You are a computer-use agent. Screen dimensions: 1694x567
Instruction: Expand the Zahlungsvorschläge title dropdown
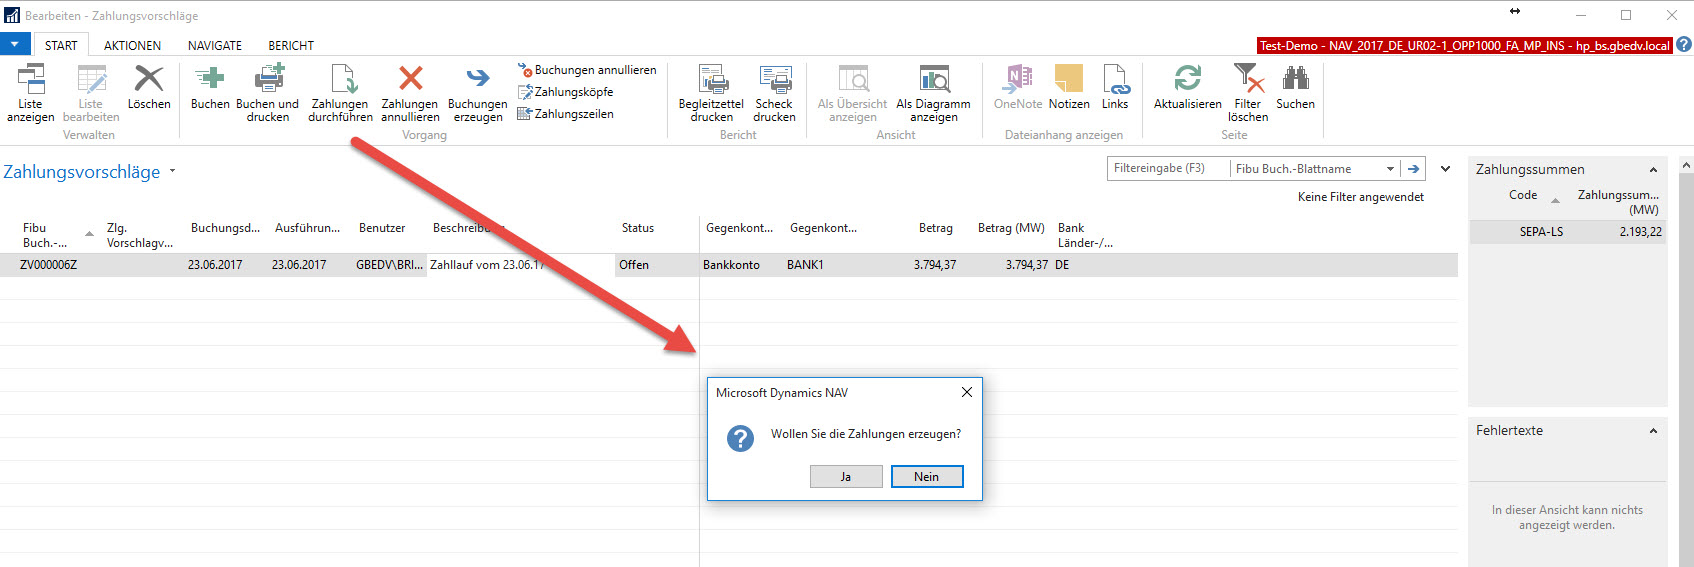(x=172, y=171)
